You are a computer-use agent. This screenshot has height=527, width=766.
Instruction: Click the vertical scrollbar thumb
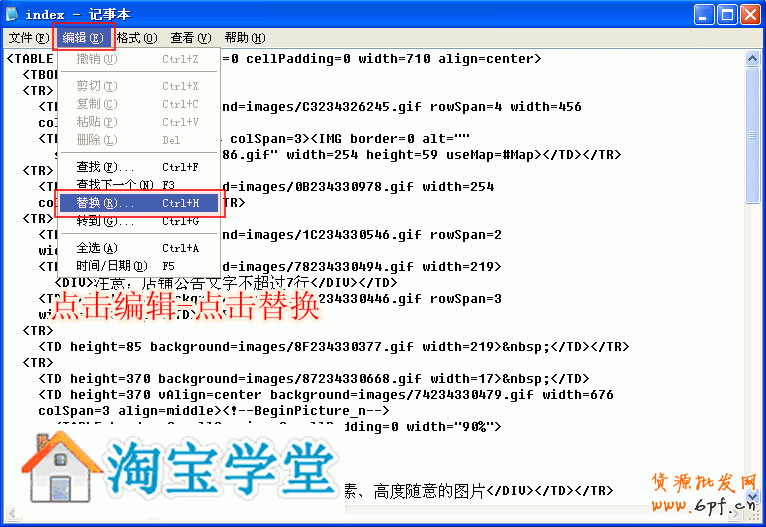point(752,135)
